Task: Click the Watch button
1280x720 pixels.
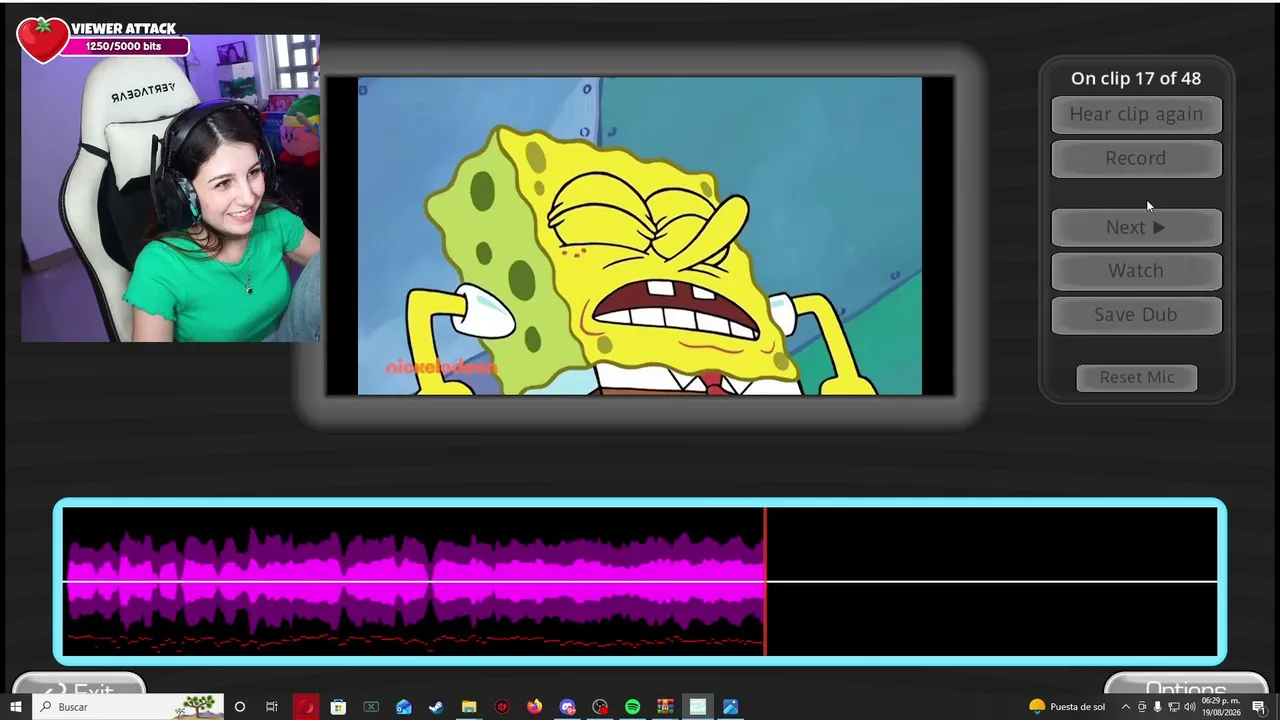Action: click(1136, 271)
